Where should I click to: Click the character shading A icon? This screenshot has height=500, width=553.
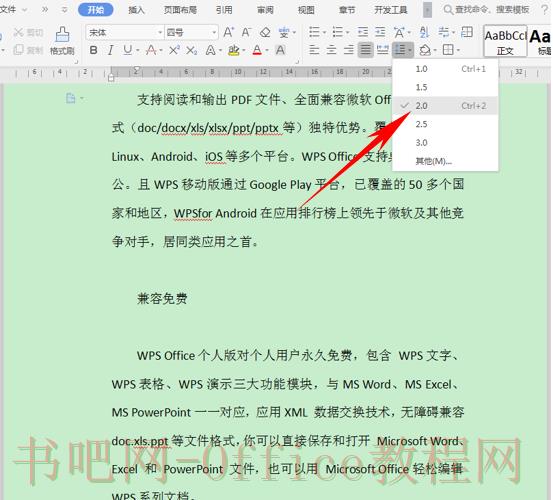pyautogui.click(x=280, y=50)
